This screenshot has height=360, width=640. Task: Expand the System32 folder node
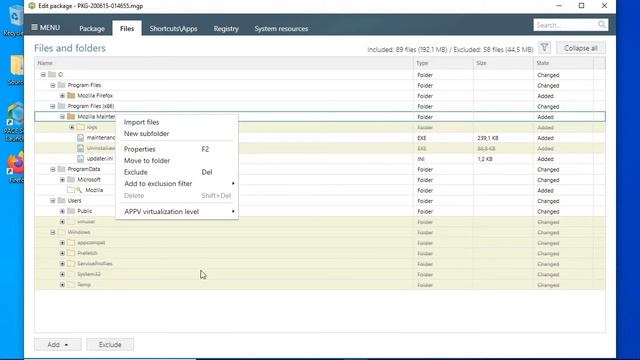62,274
